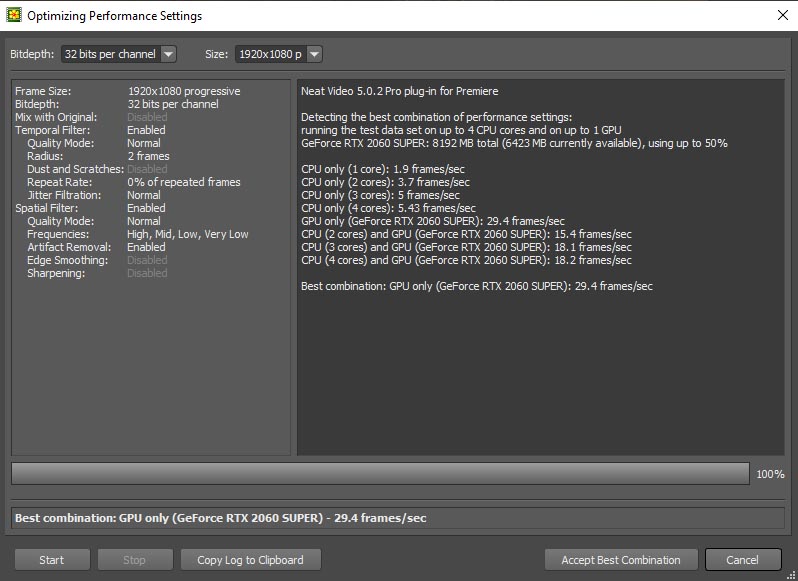
Task: Click the 'Edge Smoothing:' label
Action: coord(67,260)
